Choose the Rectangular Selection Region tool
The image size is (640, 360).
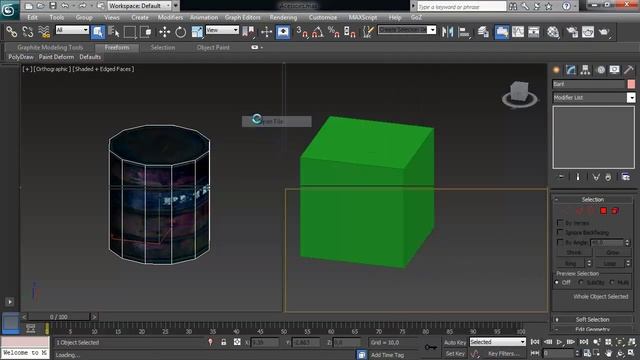click(130, 32)
